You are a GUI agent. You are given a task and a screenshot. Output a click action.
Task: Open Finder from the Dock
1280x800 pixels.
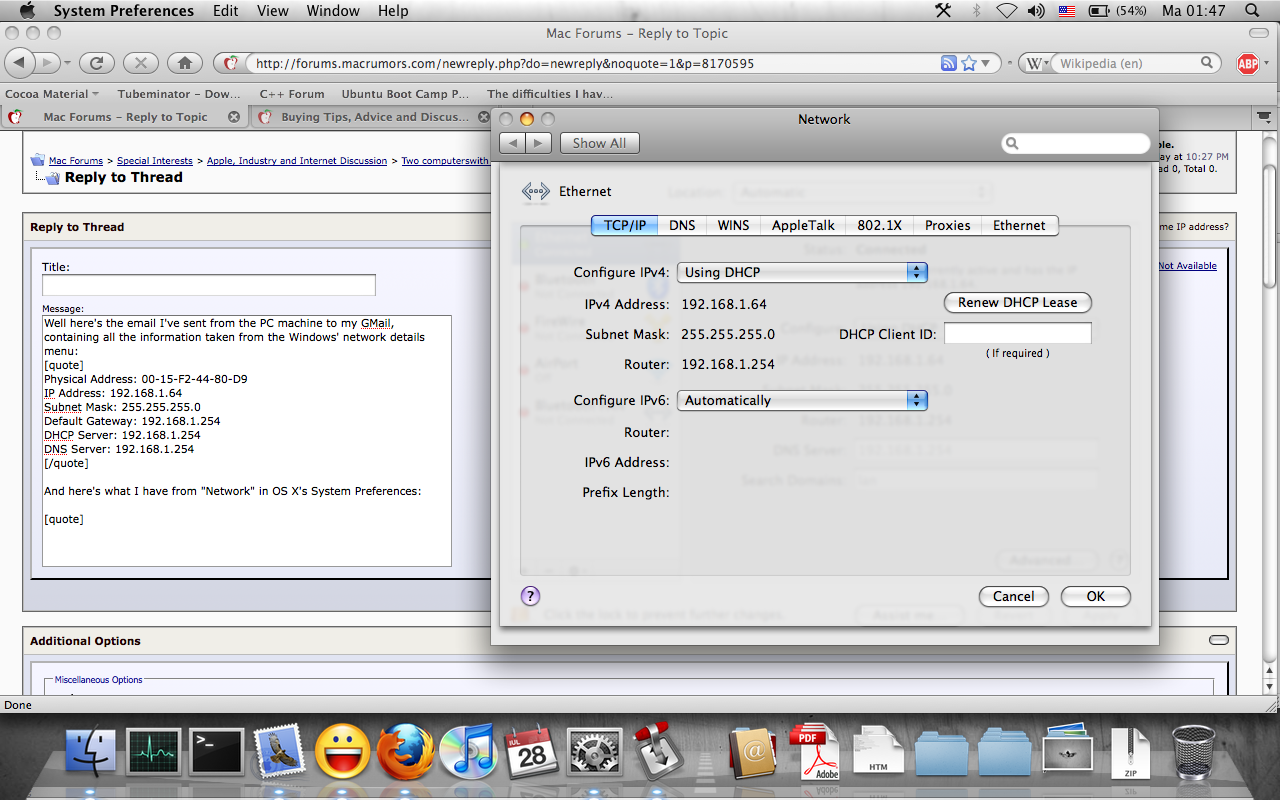90,751
